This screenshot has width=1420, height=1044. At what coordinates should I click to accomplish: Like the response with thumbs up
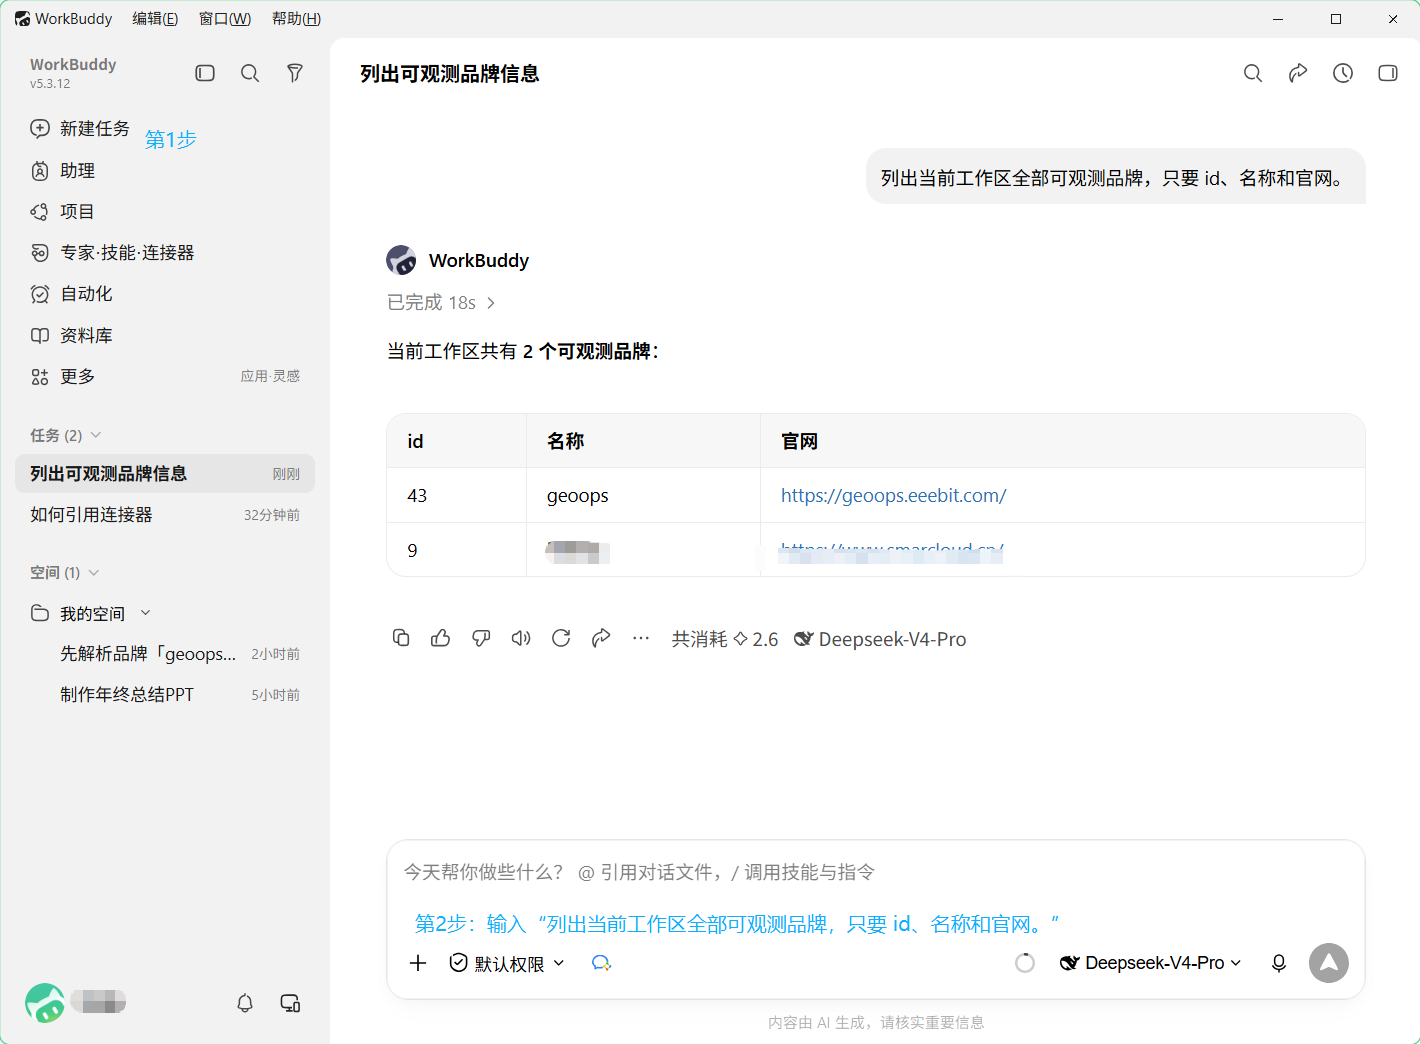pos(441,638)
